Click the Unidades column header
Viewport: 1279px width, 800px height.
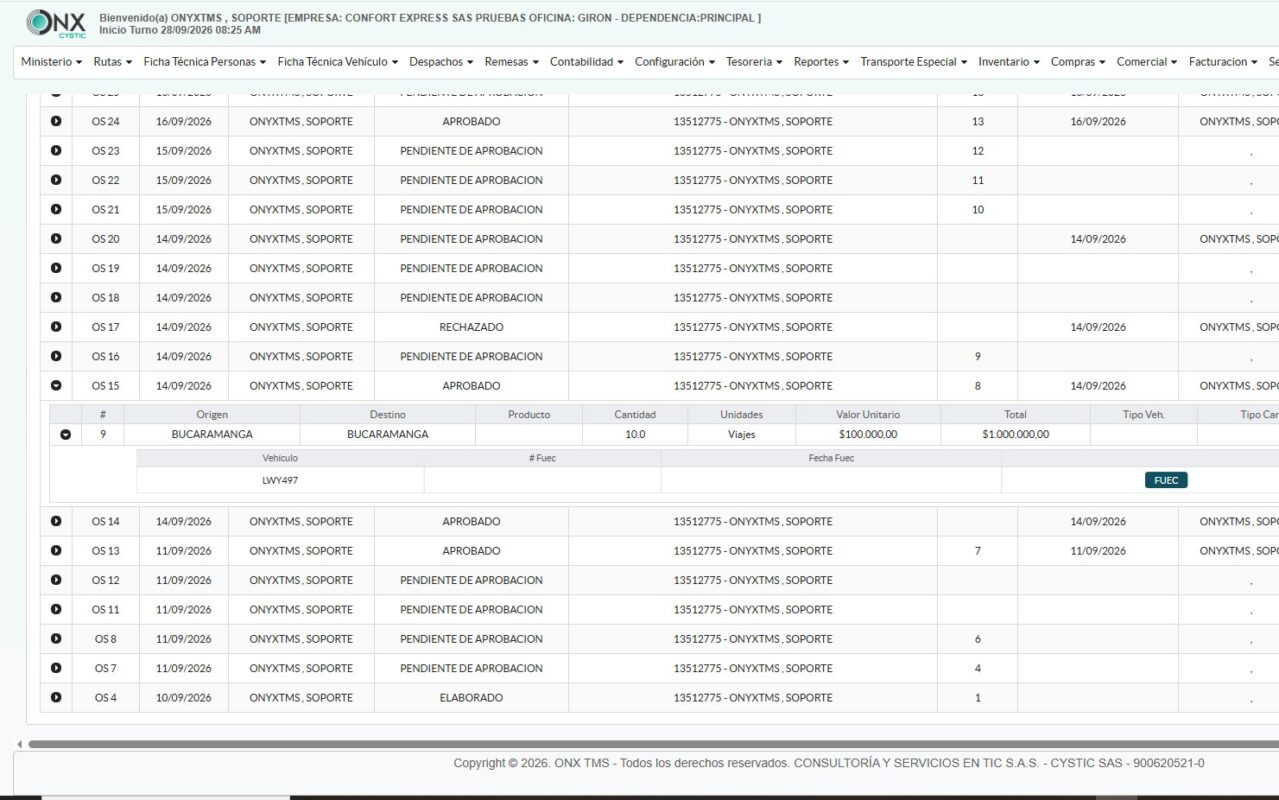(742, 414)
